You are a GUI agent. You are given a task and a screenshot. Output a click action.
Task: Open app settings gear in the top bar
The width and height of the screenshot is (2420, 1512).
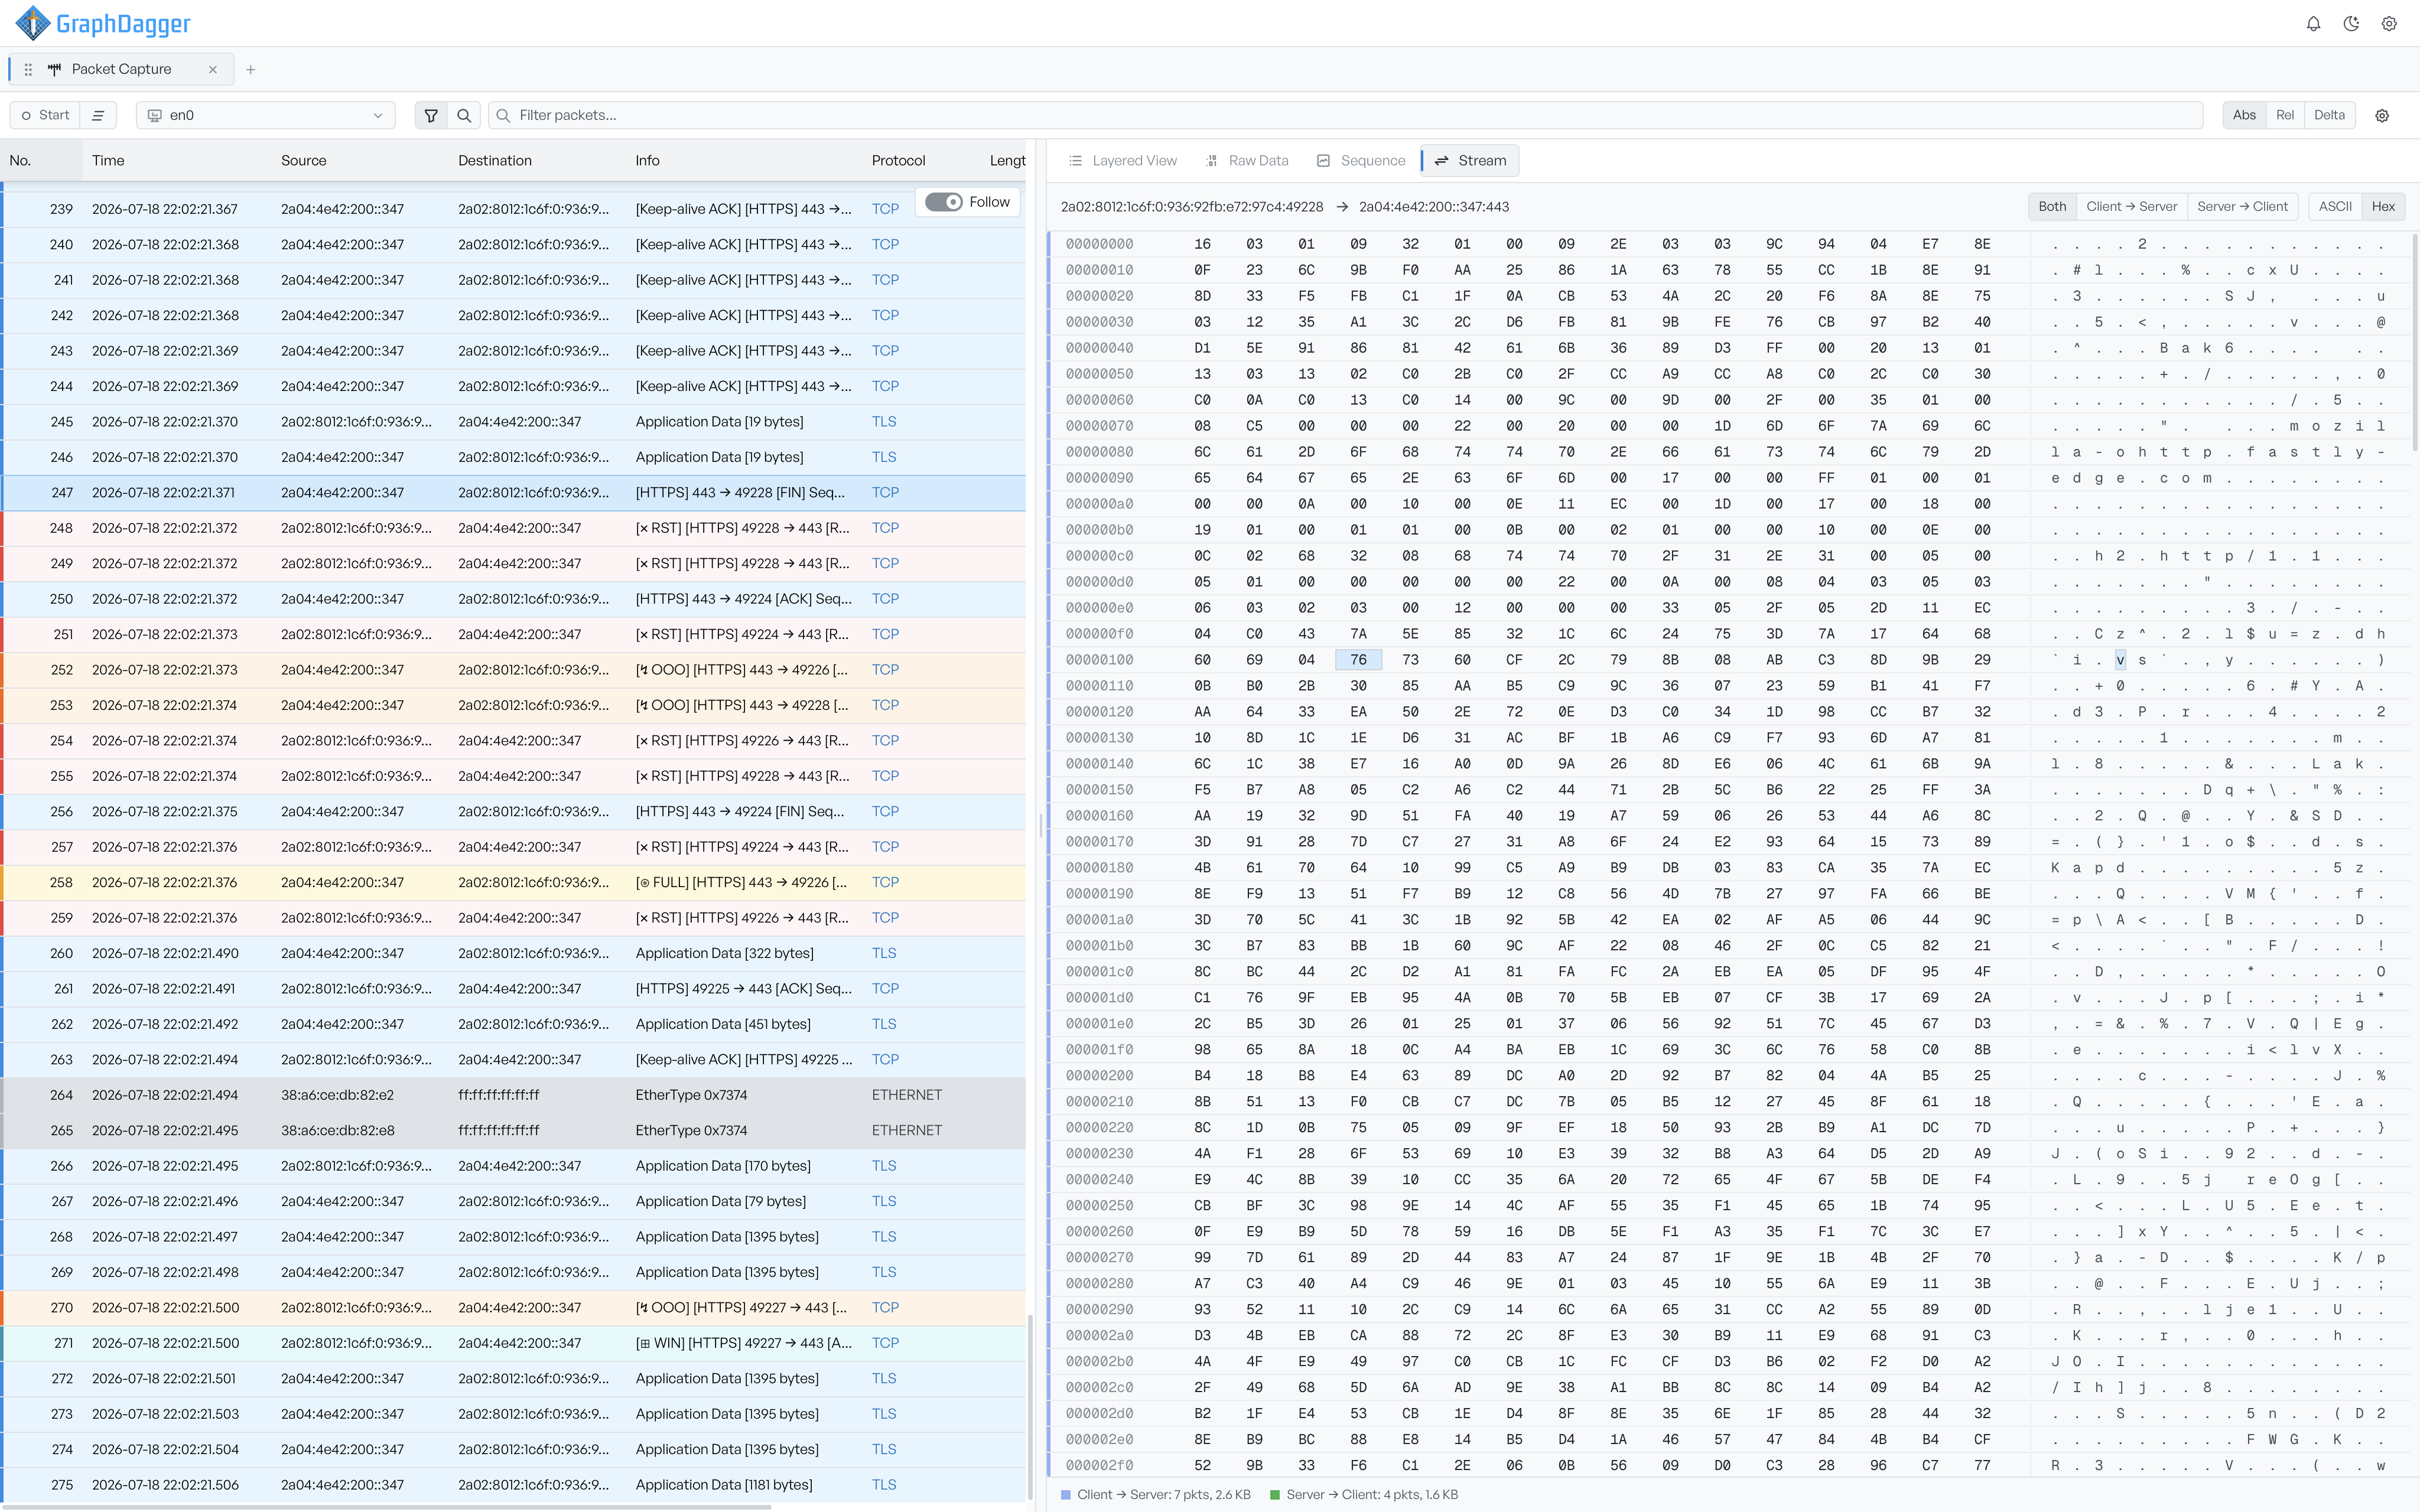coord(2389,24)
